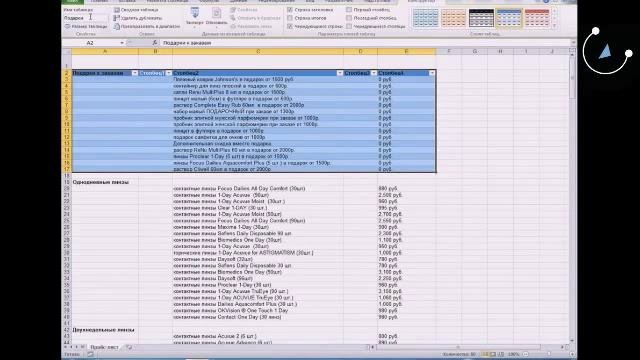Select row 19 header

(x=67, y=182)
